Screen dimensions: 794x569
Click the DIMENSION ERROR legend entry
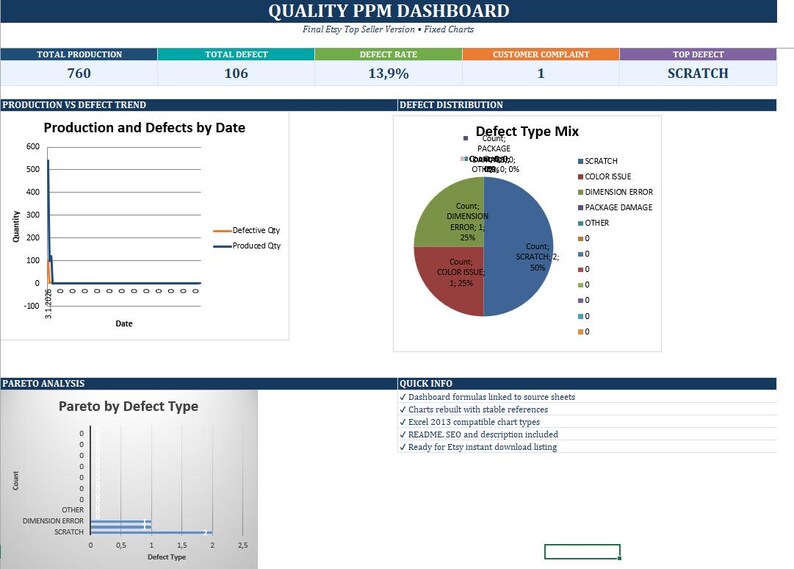615,192
